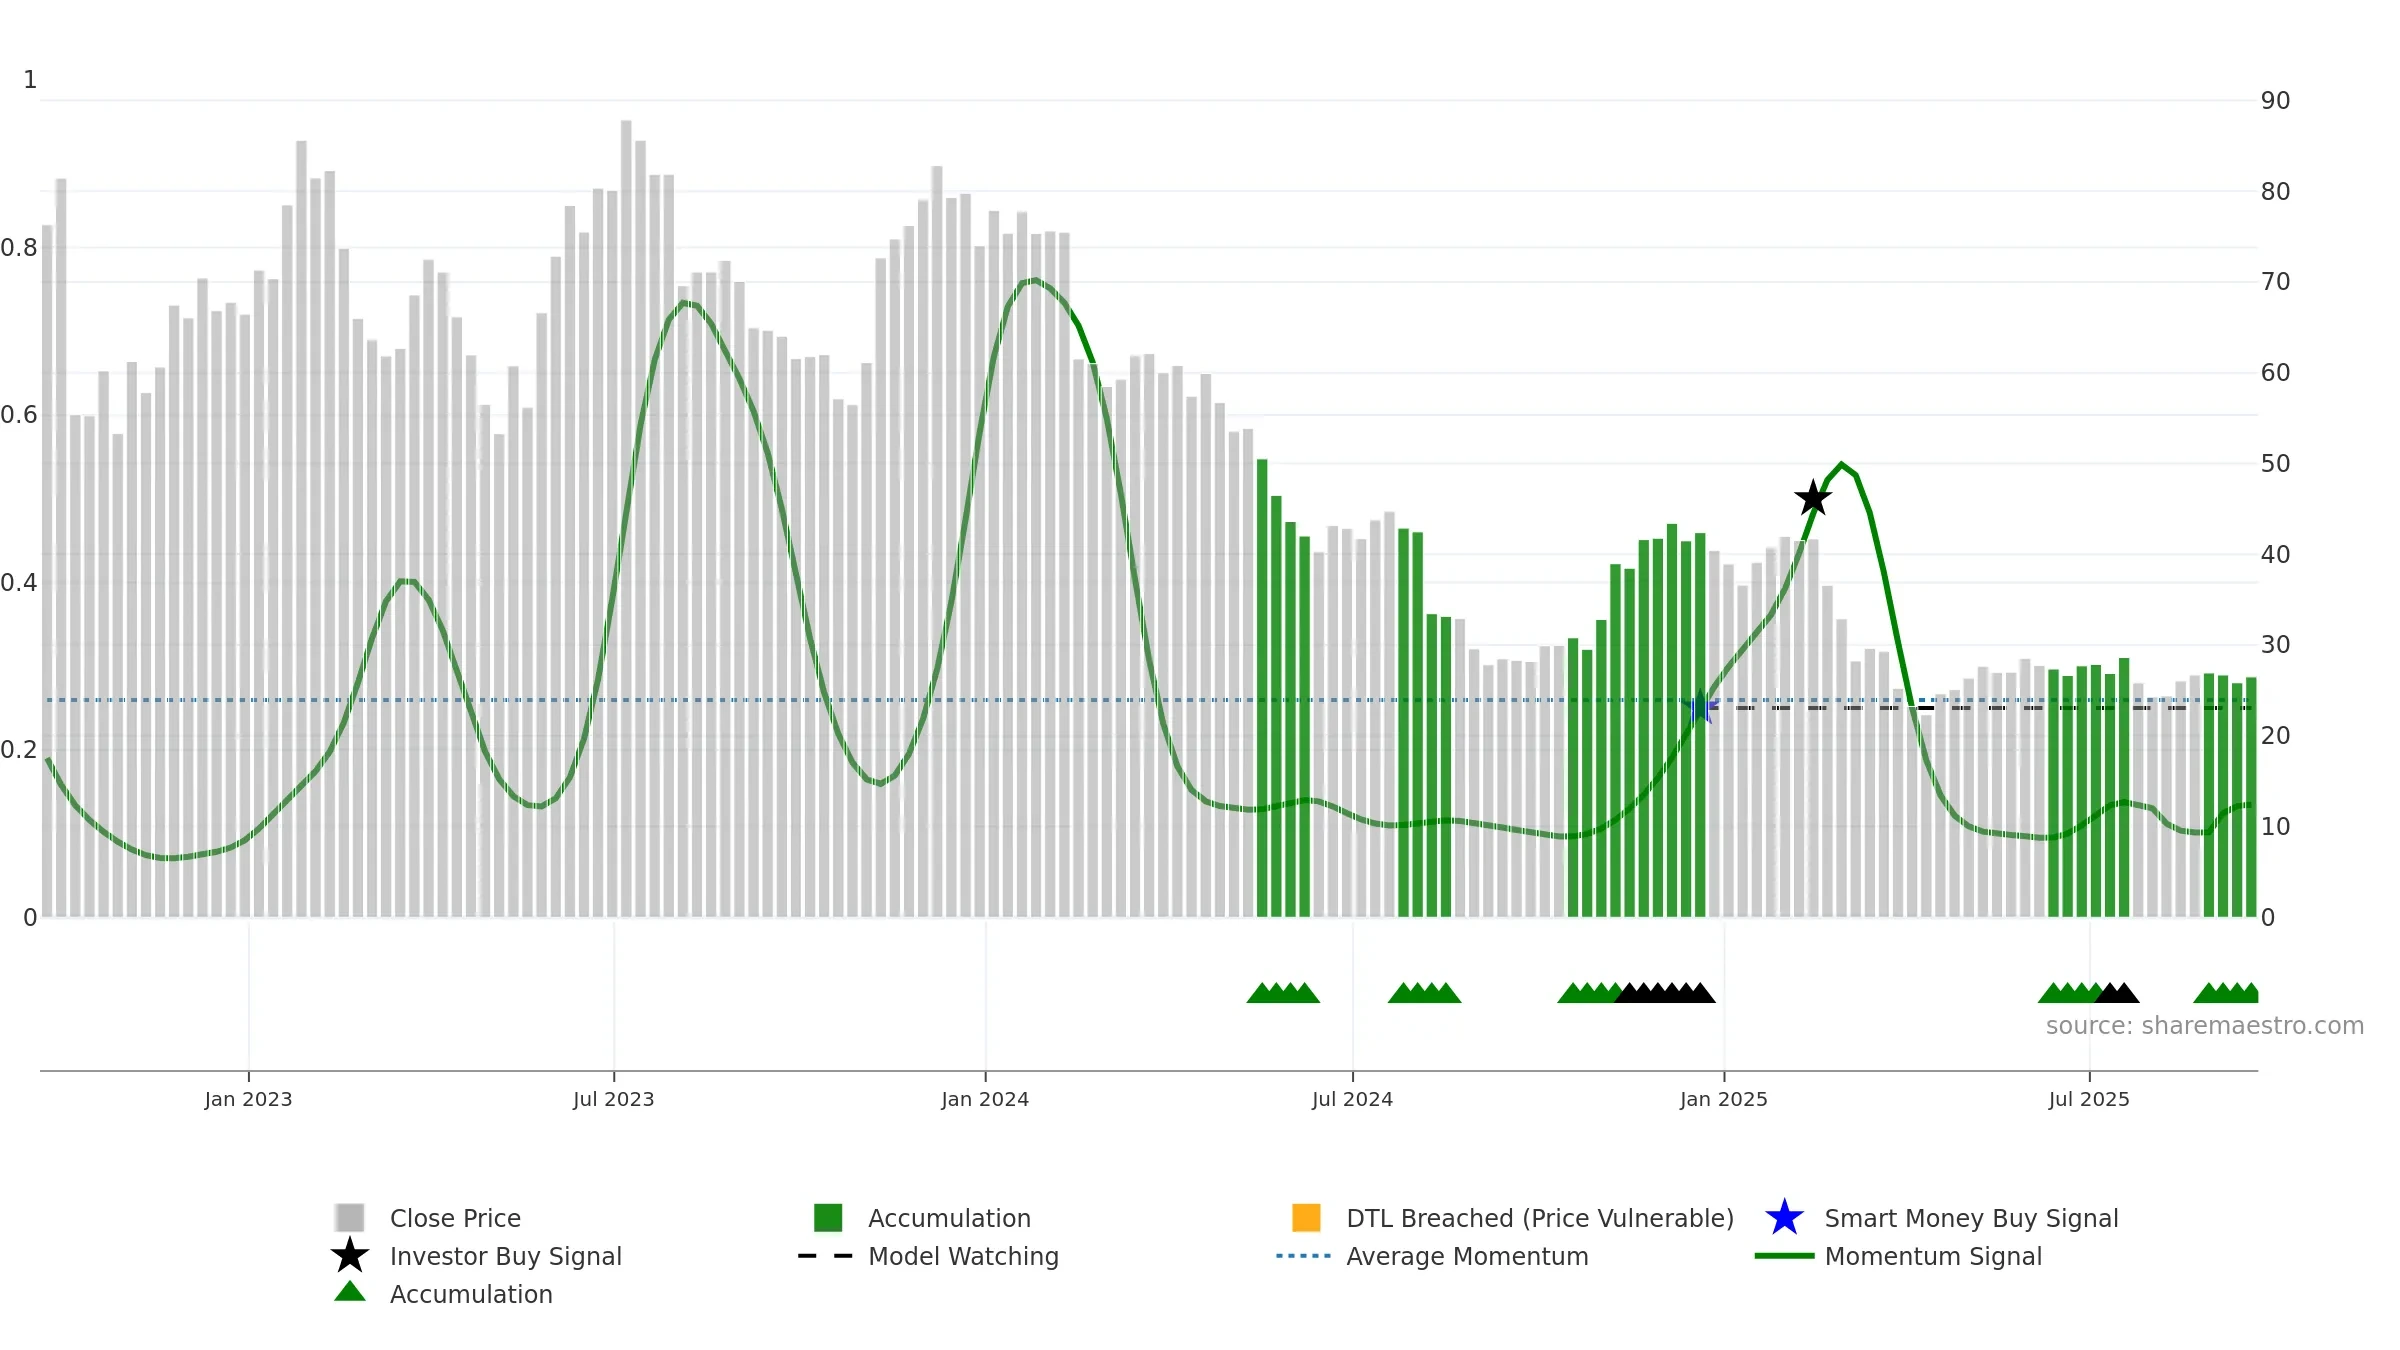Click the black triangle cluster near Jan 2025

1665,993
